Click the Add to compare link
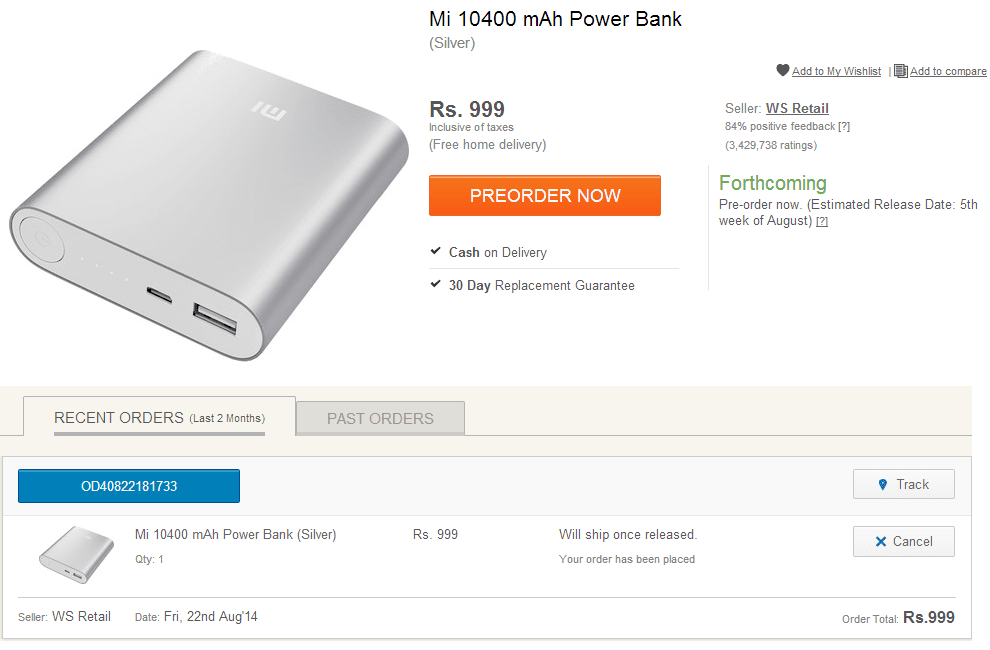 (948, 72)
